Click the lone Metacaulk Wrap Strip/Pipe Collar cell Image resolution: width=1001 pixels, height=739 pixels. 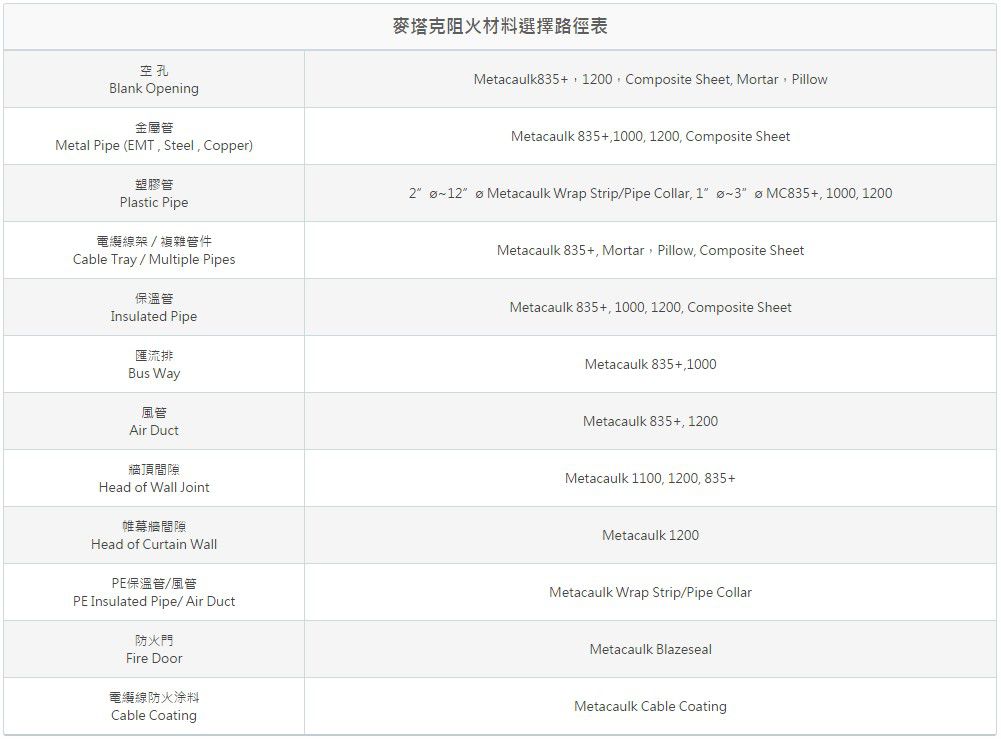click(651, 592)
